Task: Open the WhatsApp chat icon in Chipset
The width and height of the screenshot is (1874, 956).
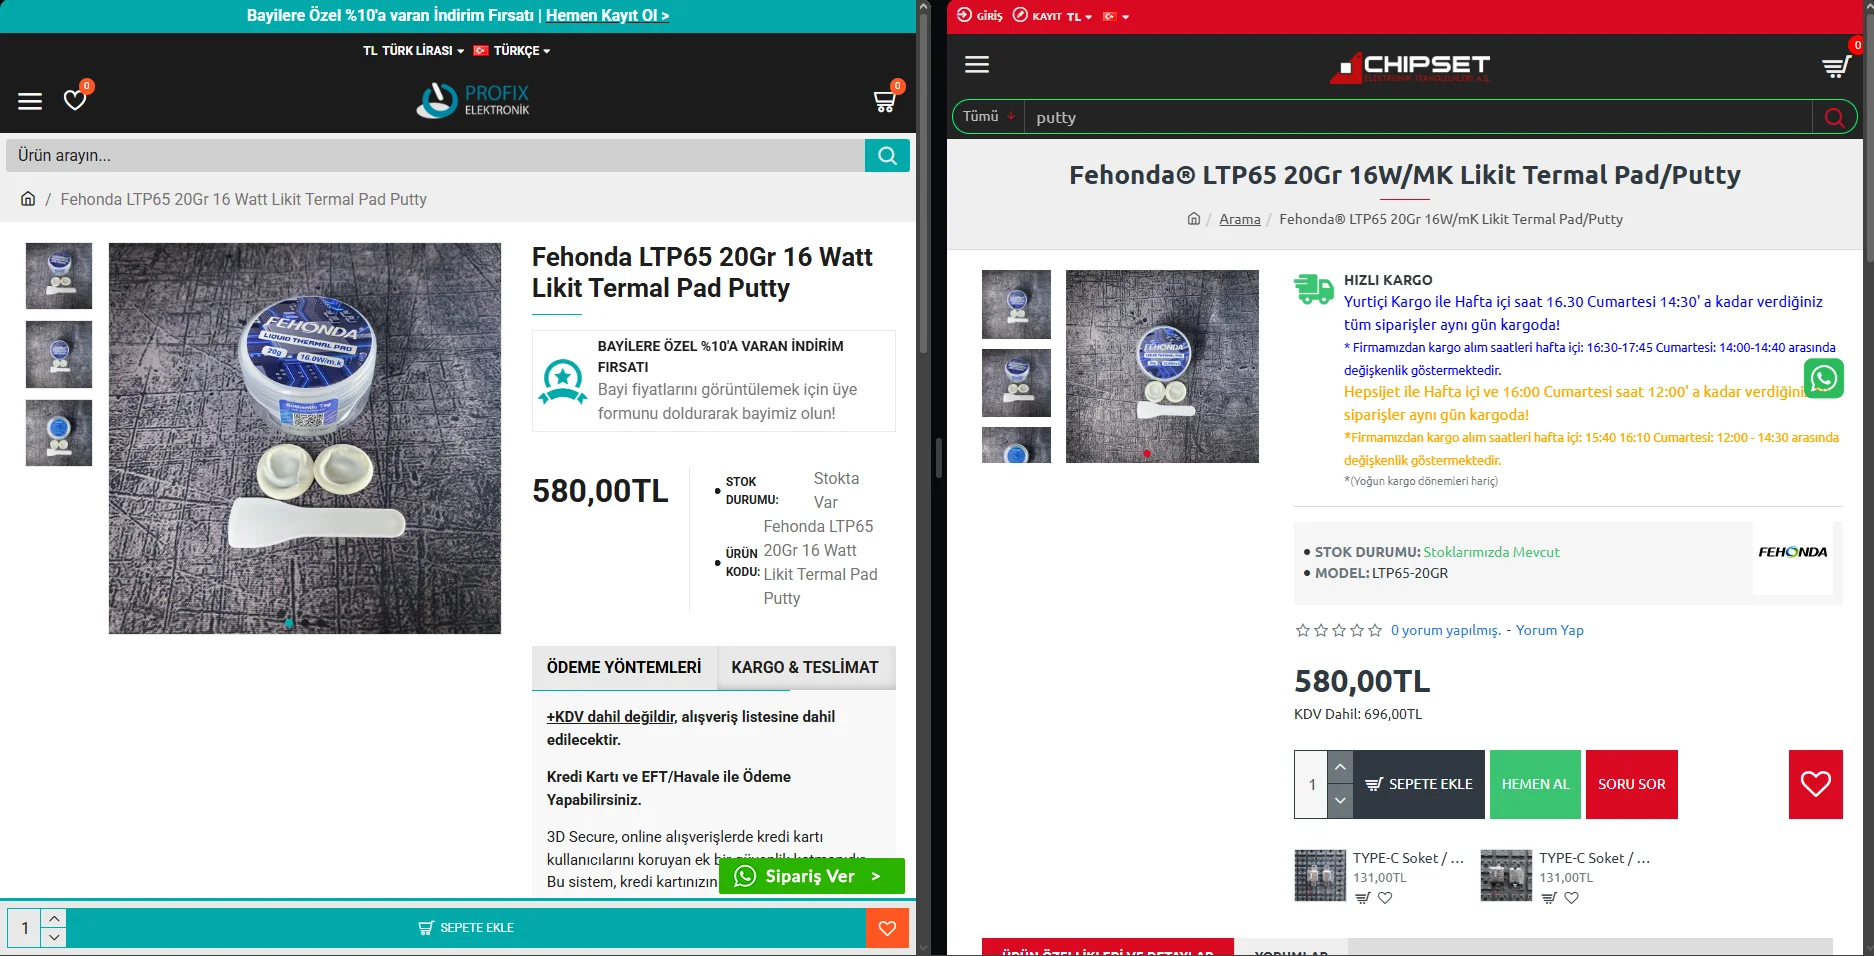Action: click(1824, 378)
